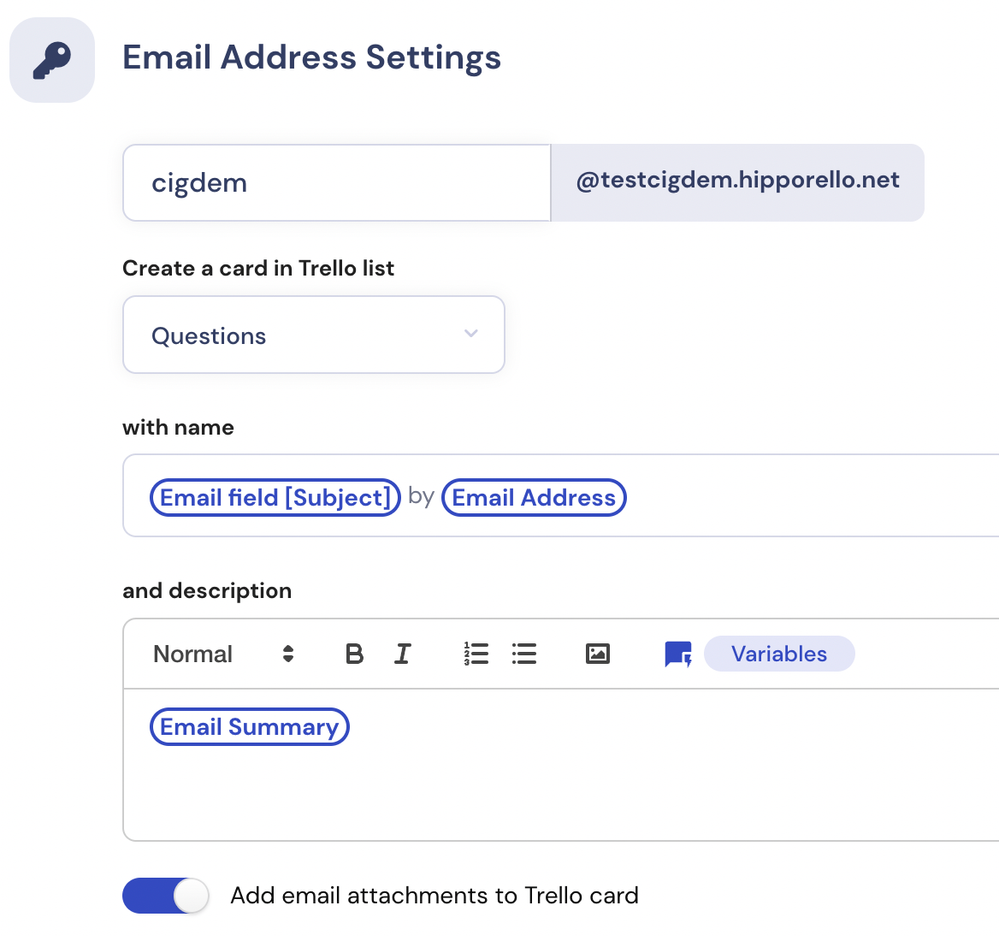The width and height of the screenshot is (999, 936).
Task: Toggle Add email attachments to Trello card
Action: 166,895
